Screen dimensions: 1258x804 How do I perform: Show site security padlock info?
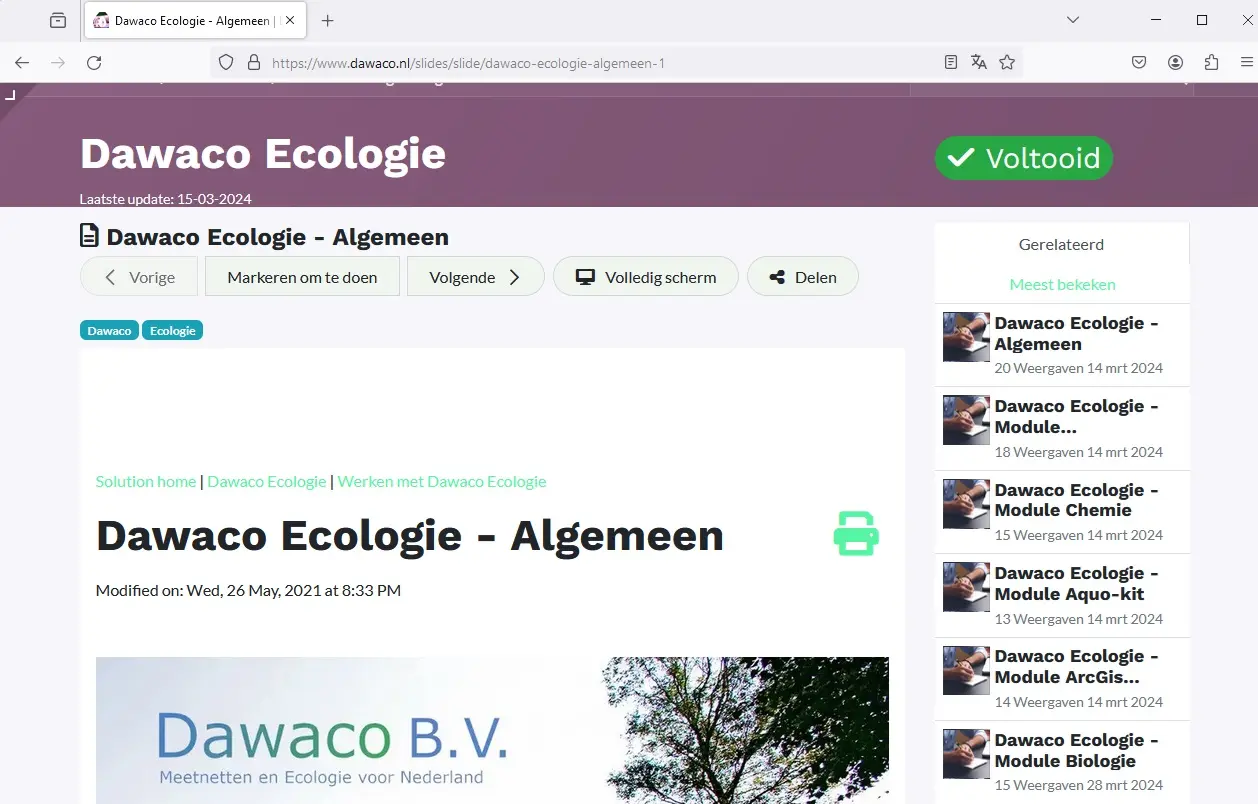253,63
